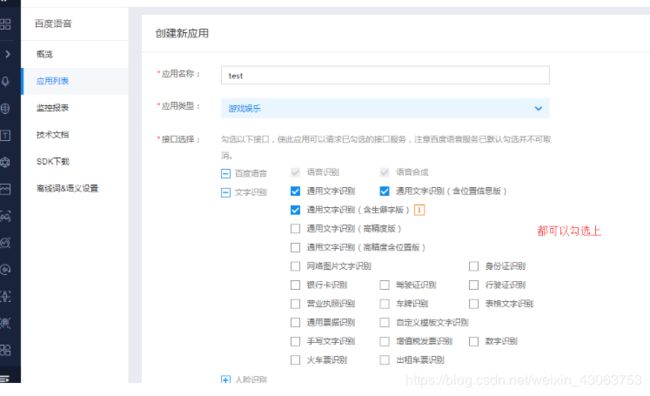Screen dimensions: 650x396
Task: Enable 通用文字识别（高精度版） checkbox
Action: tap(295, 228)
